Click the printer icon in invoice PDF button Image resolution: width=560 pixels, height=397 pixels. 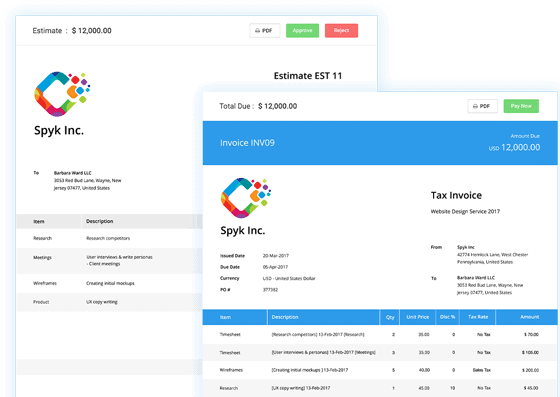pyautogui.click(x=475, y=106)
